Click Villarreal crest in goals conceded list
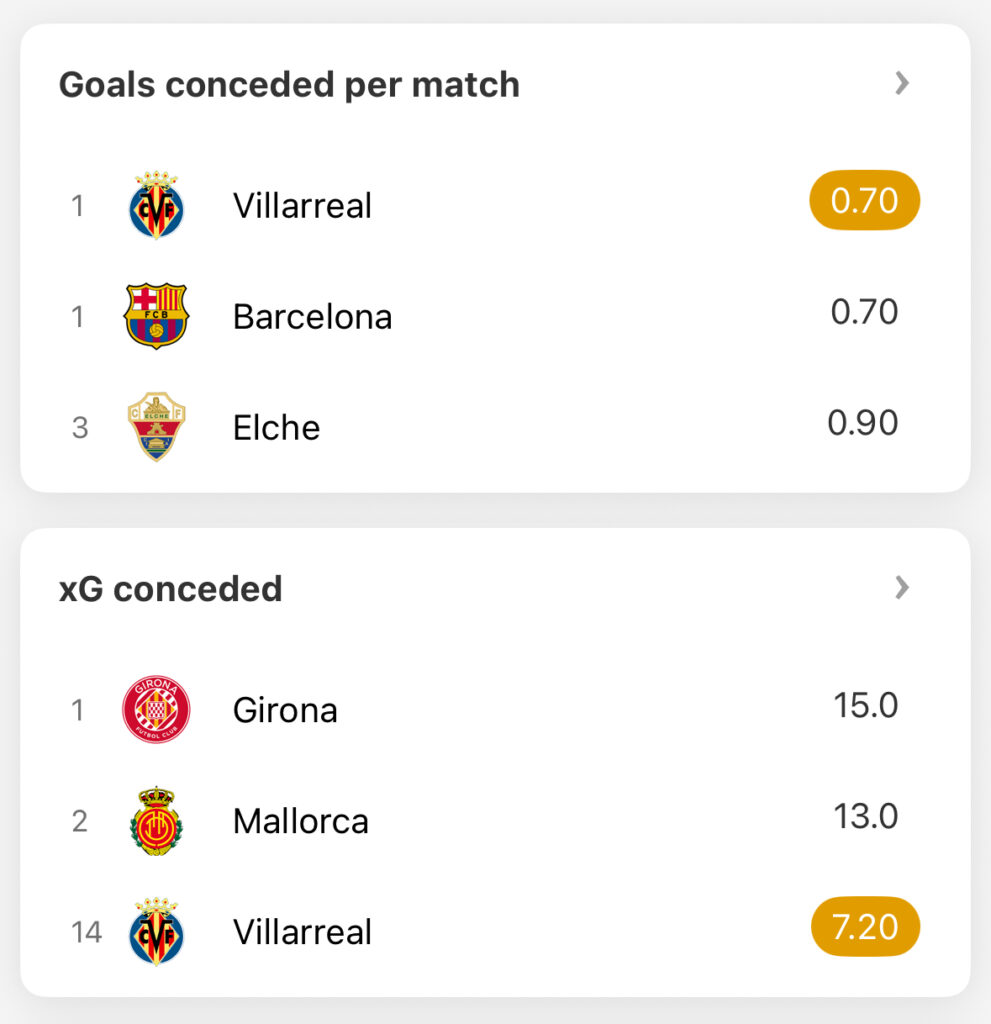The height and width of the screenshot is (1024, 991). coord(156,205)
